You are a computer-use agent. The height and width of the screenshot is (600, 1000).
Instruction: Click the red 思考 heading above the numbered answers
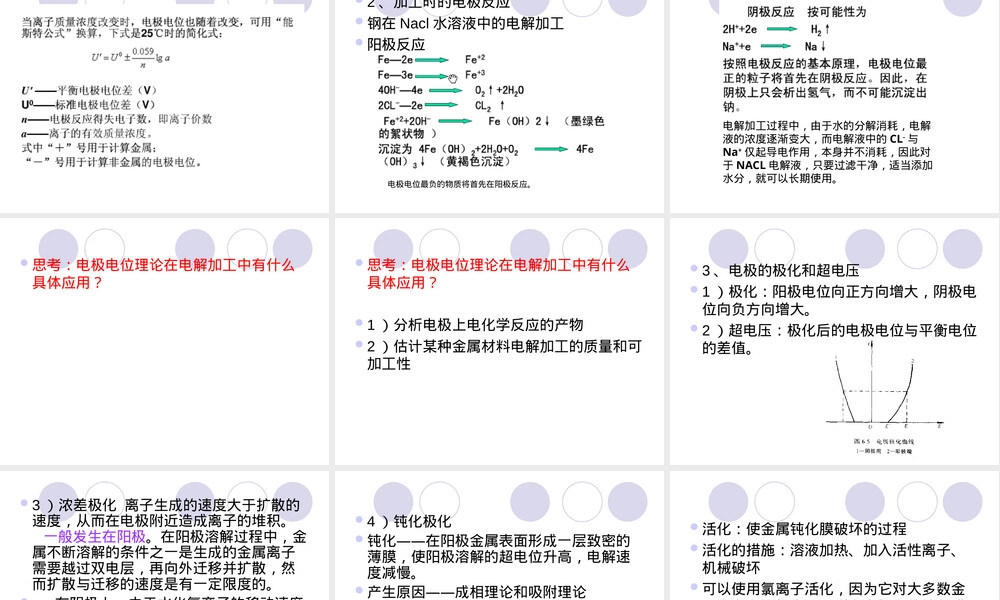(x=498, y=274)
